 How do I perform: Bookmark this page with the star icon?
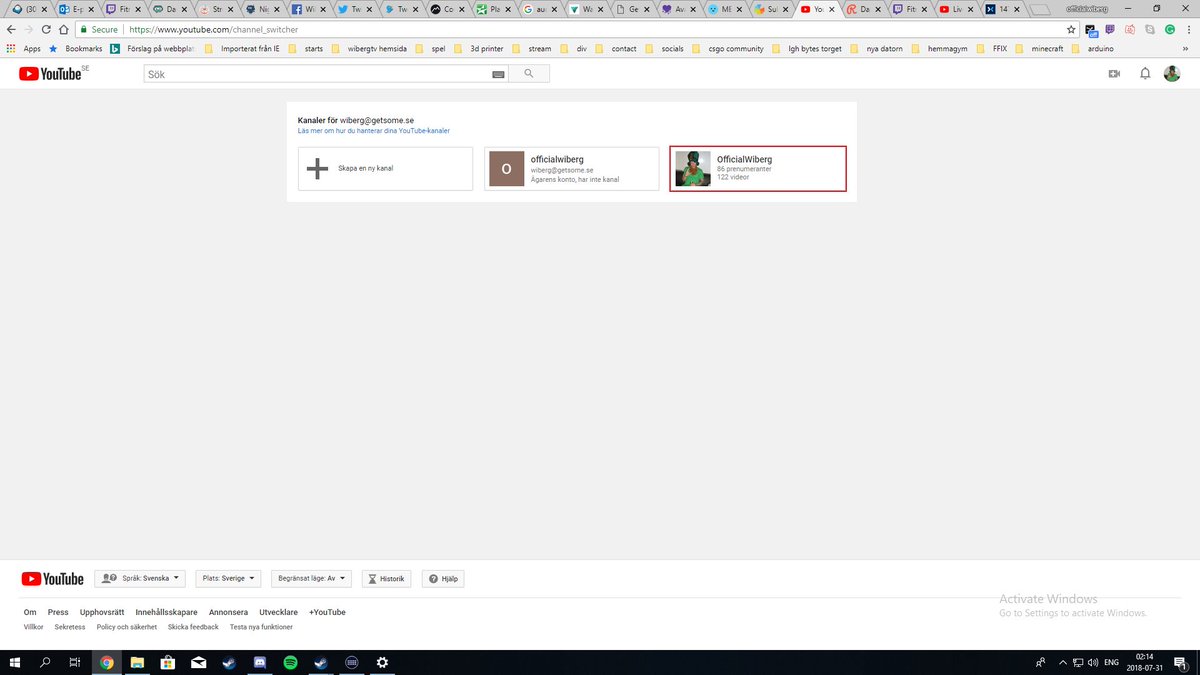1071,30
